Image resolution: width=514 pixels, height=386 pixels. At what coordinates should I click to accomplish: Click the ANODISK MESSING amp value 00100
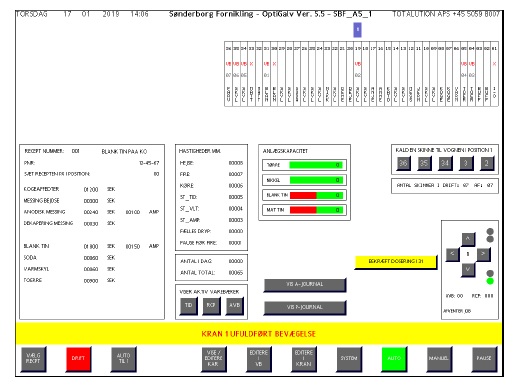click(133, 212)
